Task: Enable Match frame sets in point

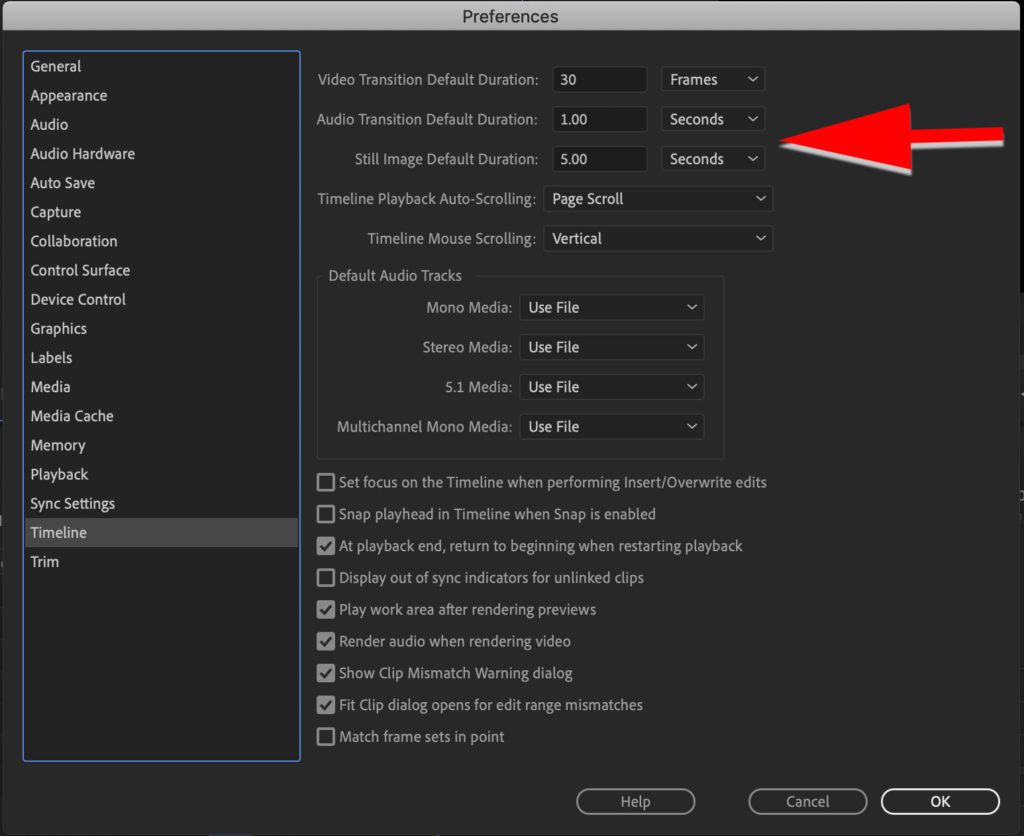Action: pyautogui.click(x=325, y=737)
